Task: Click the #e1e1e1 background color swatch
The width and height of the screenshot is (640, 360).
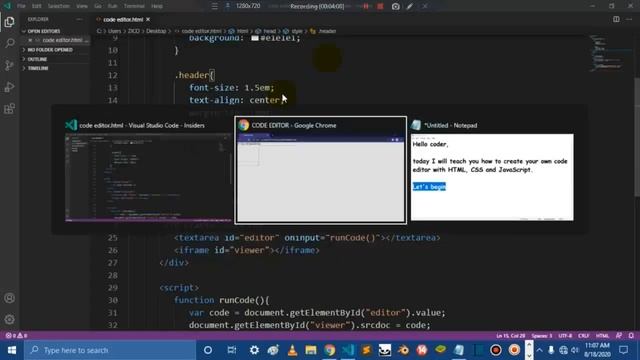Action: [255, 38]
